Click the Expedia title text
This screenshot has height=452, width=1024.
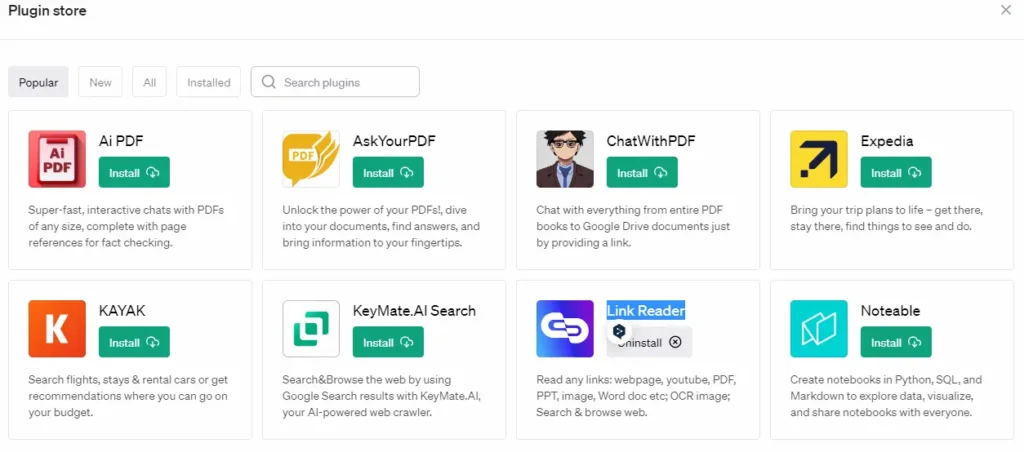887,141
